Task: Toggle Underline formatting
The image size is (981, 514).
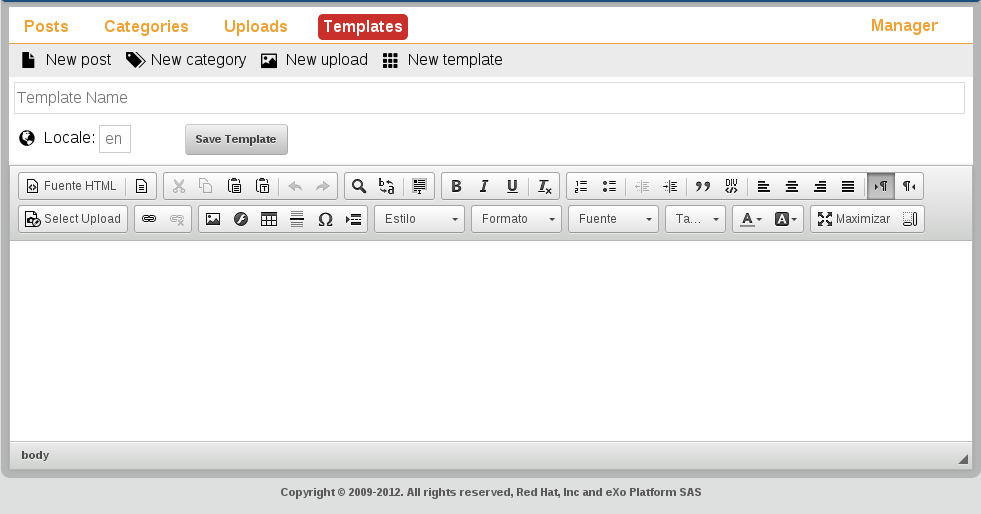Action: pos(512,186)
